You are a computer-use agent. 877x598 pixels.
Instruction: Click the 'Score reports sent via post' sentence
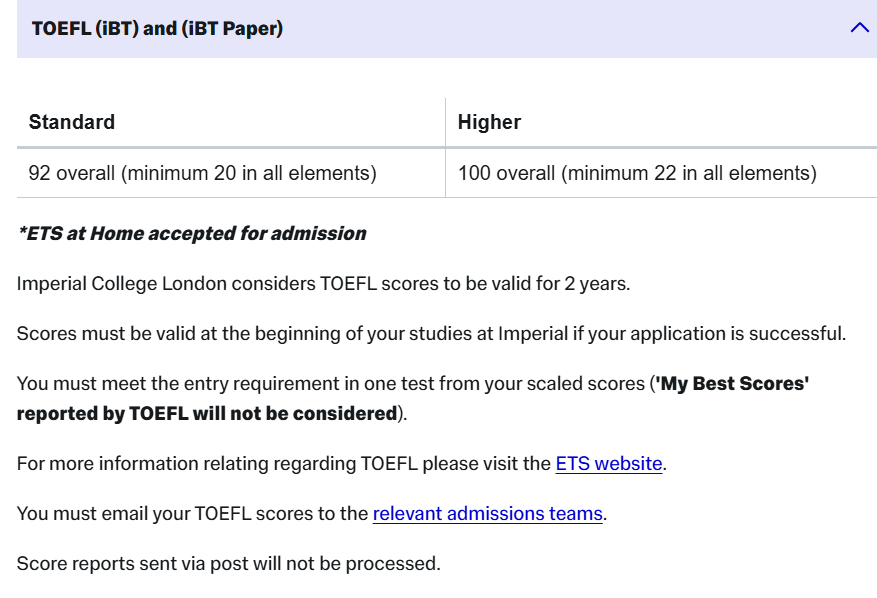point(228,563)
